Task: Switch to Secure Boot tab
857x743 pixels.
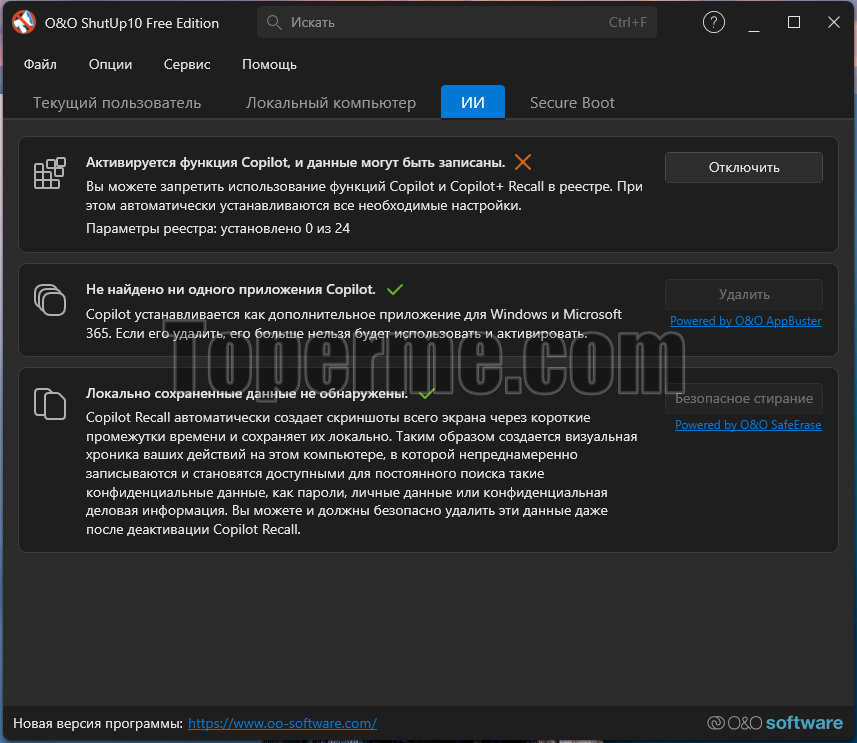Action: coord(572,103)
